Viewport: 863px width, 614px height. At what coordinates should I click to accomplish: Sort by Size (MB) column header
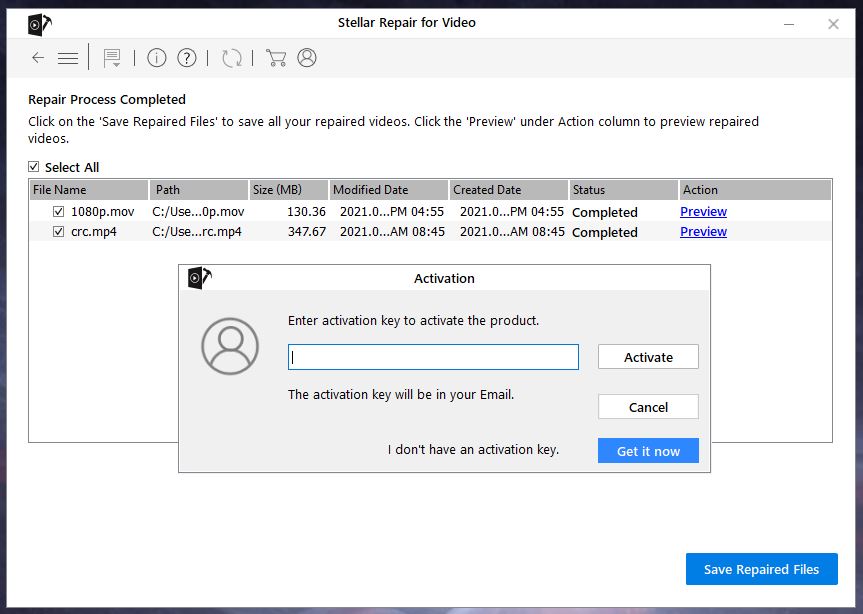pyautogui.click(x=289, y=190)
